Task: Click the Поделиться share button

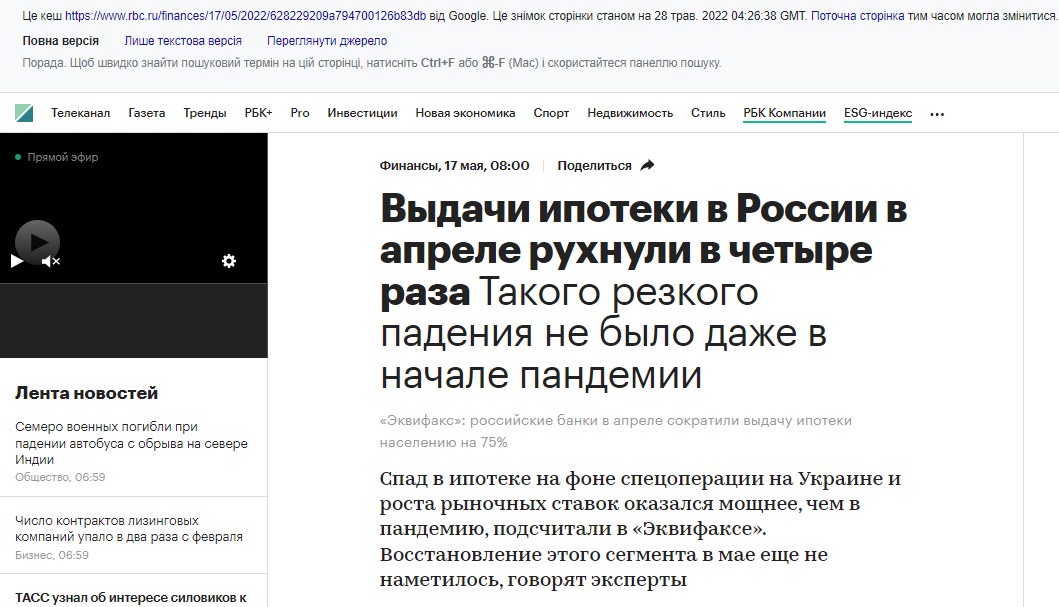Action: 594,166
